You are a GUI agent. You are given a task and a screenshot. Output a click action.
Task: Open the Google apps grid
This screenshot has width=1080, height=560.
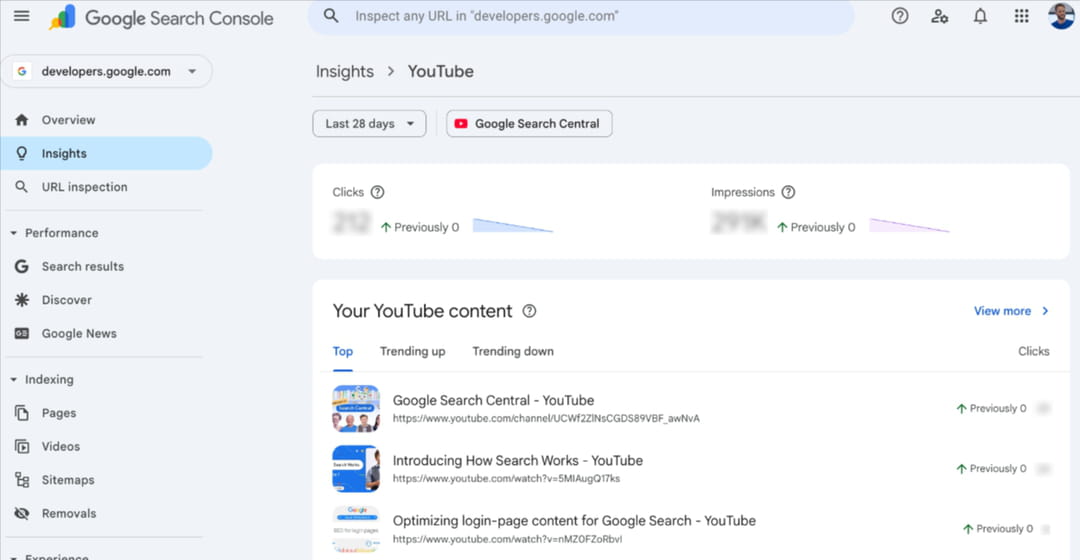point(1021,17)
